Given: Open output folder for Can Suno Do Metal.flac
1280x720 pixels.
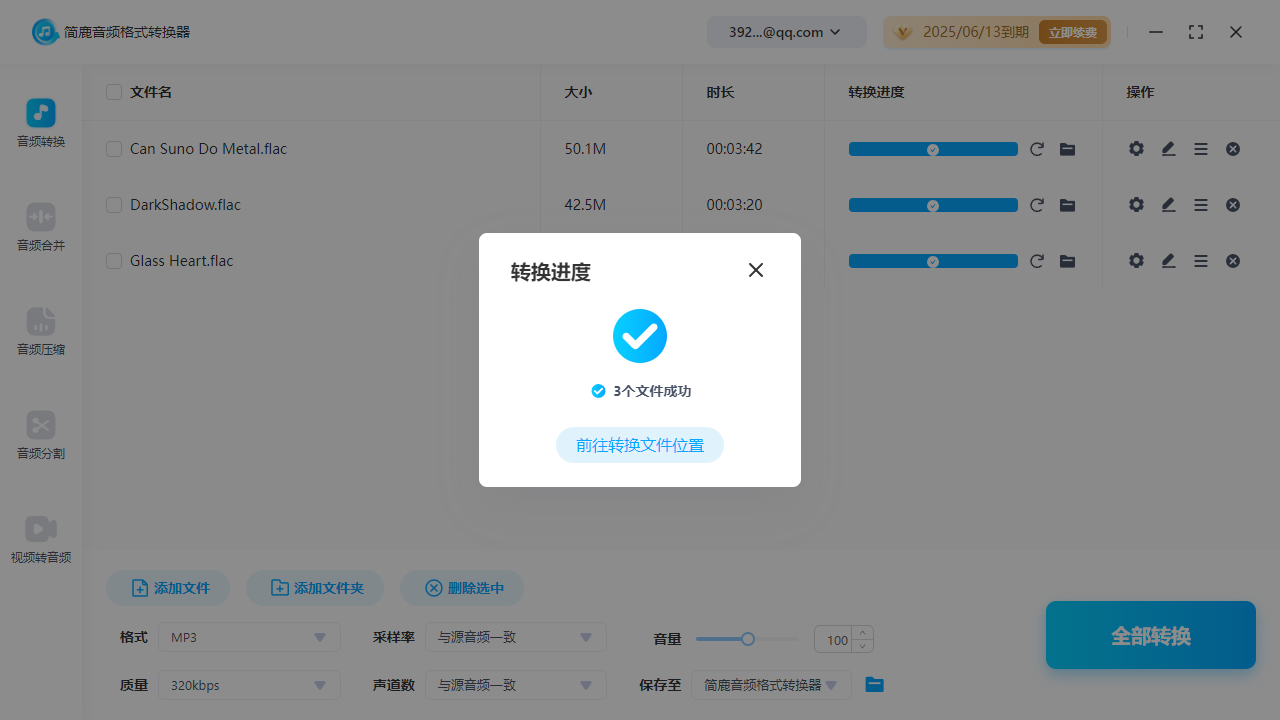Looking at the screenshot, I should 1067,149.
